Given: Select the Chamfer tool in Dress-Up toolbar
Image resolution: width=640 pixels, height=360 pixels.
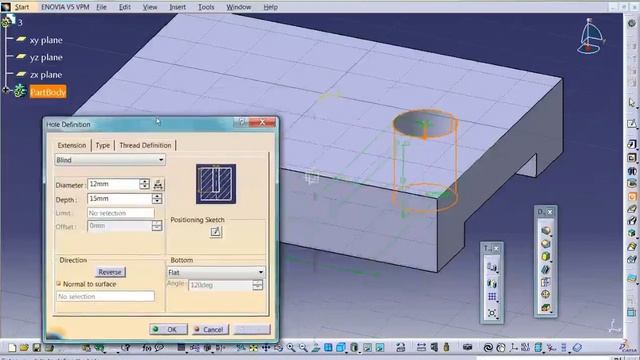Looking at the screenshot, I should [x=546, y=244].
